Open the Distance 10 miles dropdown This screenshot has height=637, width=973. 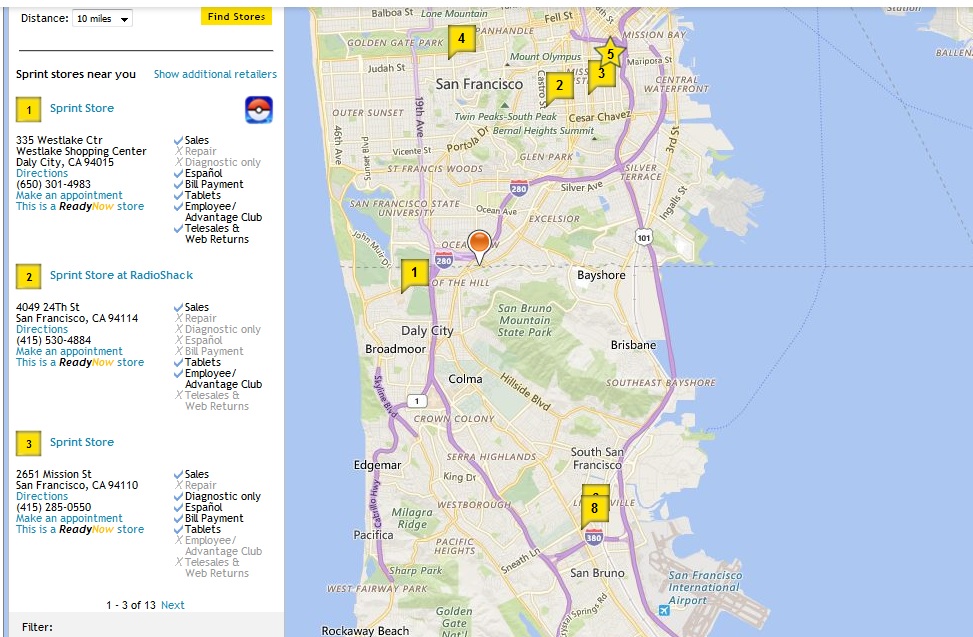coord(102,19)
